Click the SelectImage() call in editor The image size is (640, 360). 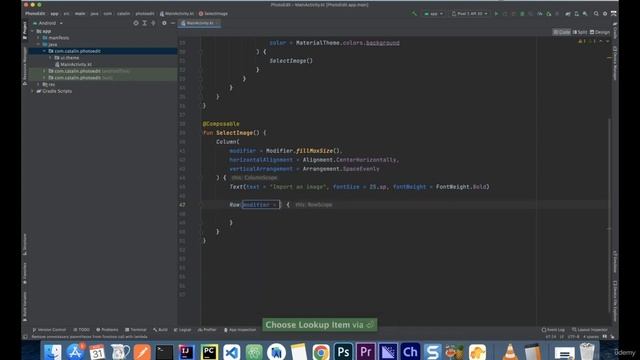[x=291, y=60]
